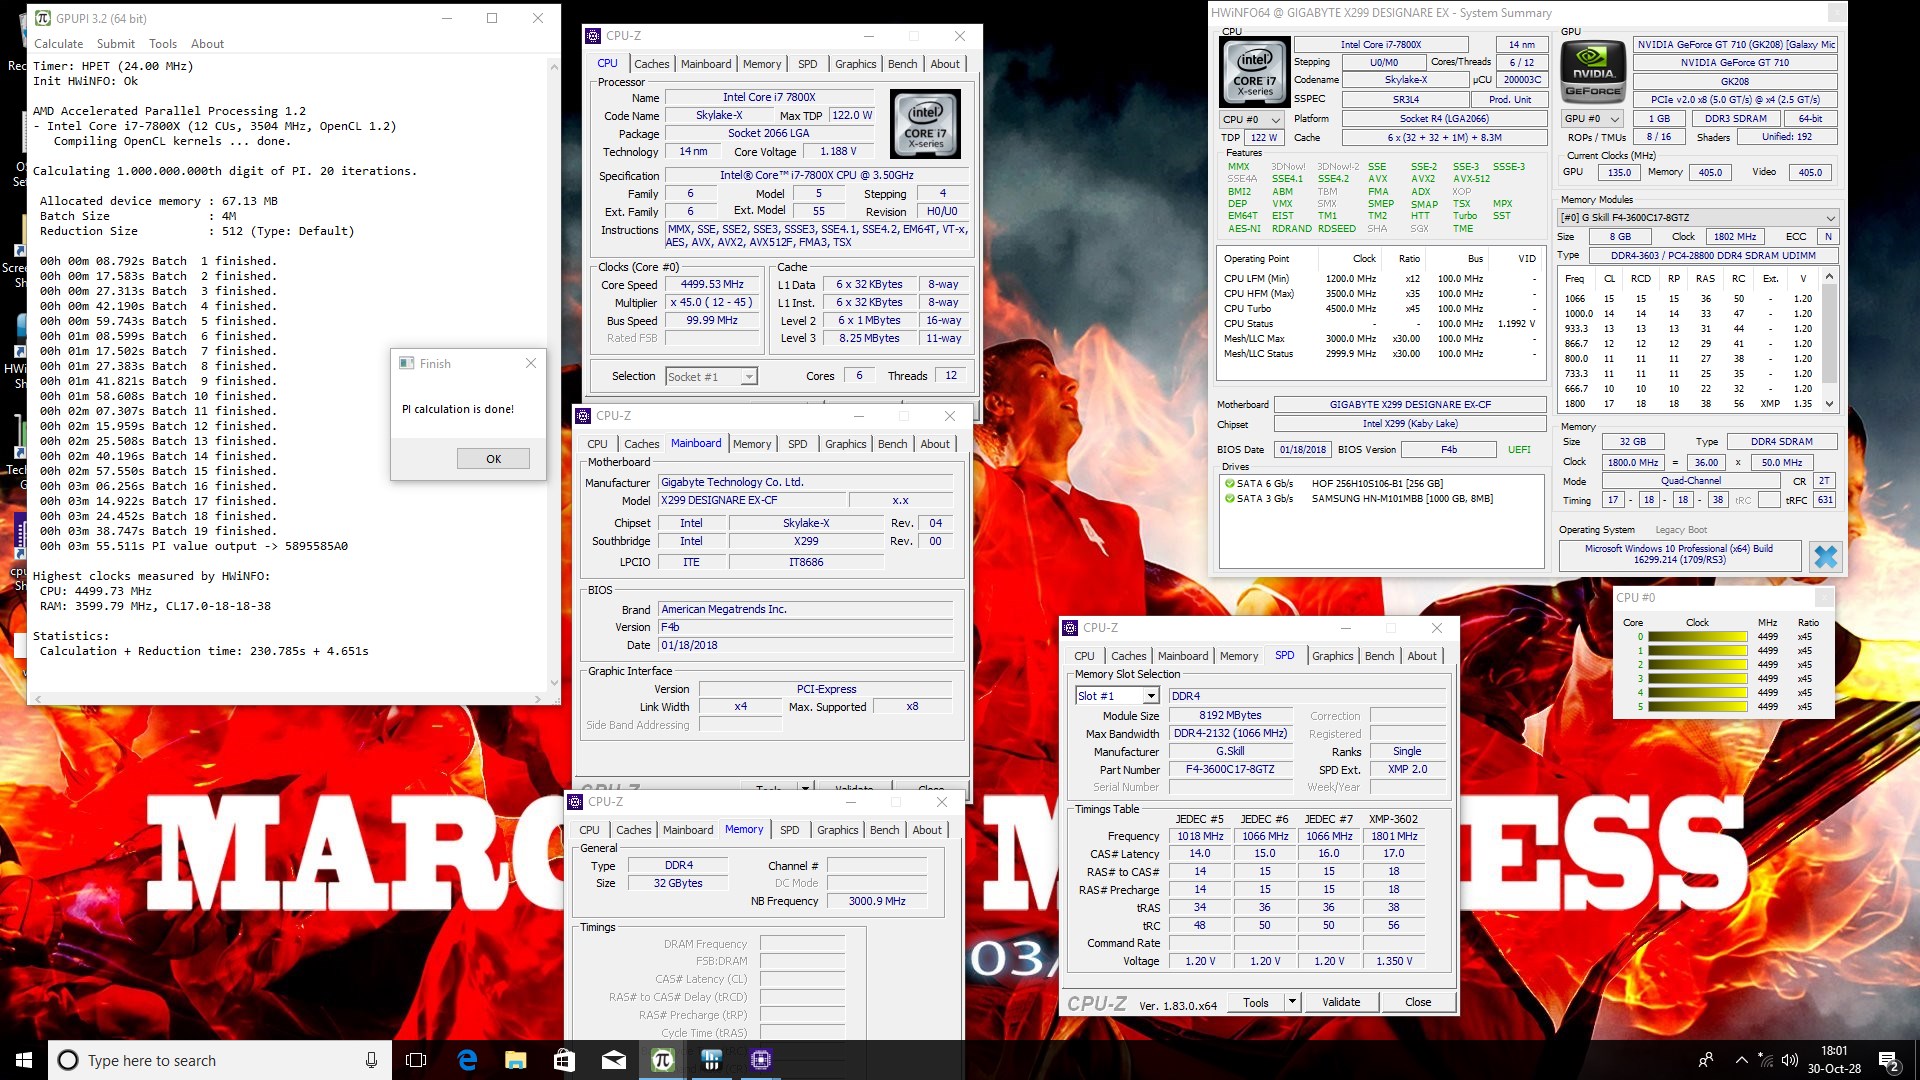Click the Model X299 DESIGNARE EX-CF field
Image resolution: width=1920 pixels, height=1080 pixels.
(751, 501)
